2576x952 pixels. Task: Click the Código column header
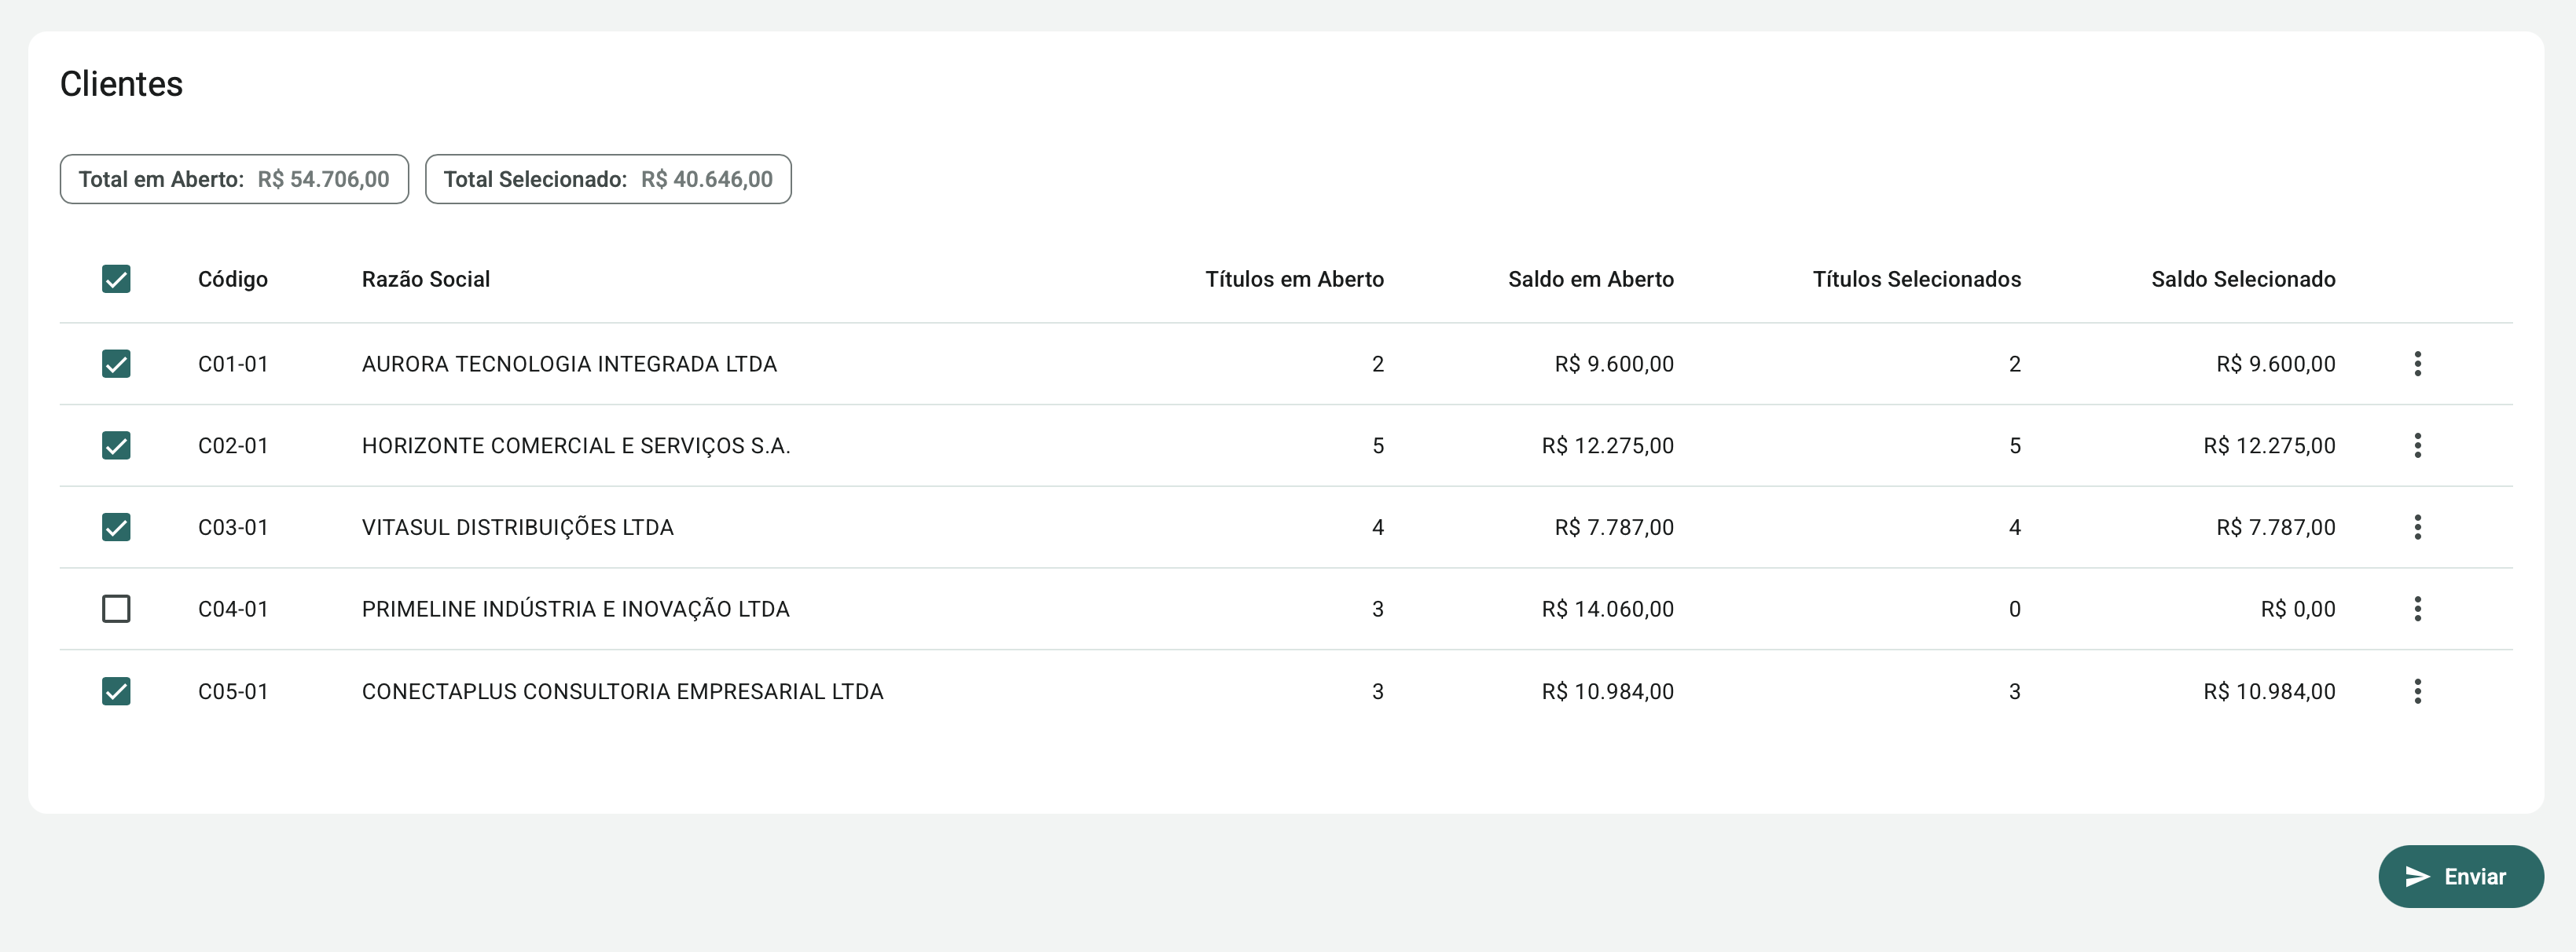pos(233,280)
